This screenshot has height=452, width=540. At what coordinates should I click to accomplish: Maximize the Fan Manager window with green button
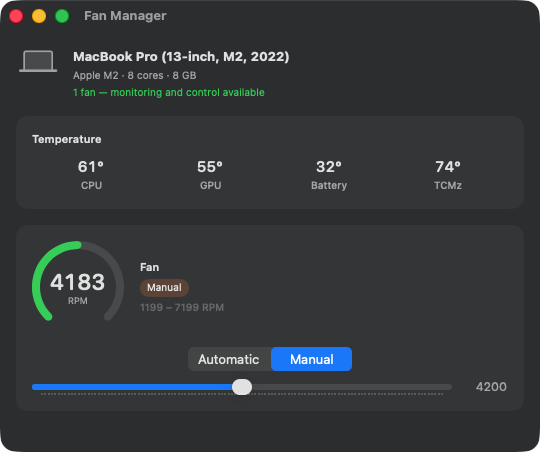pos(62,16)
